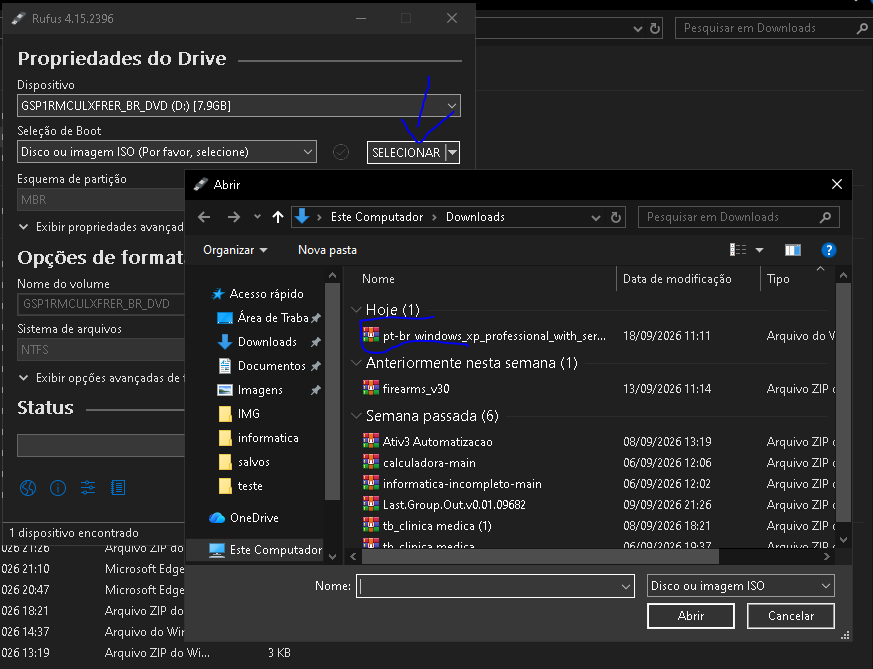Image resolution: width=873 pixels, height=669 pixels.
Task: Open recent locations arrow in Abrir dialog
Action: (257, 217)
